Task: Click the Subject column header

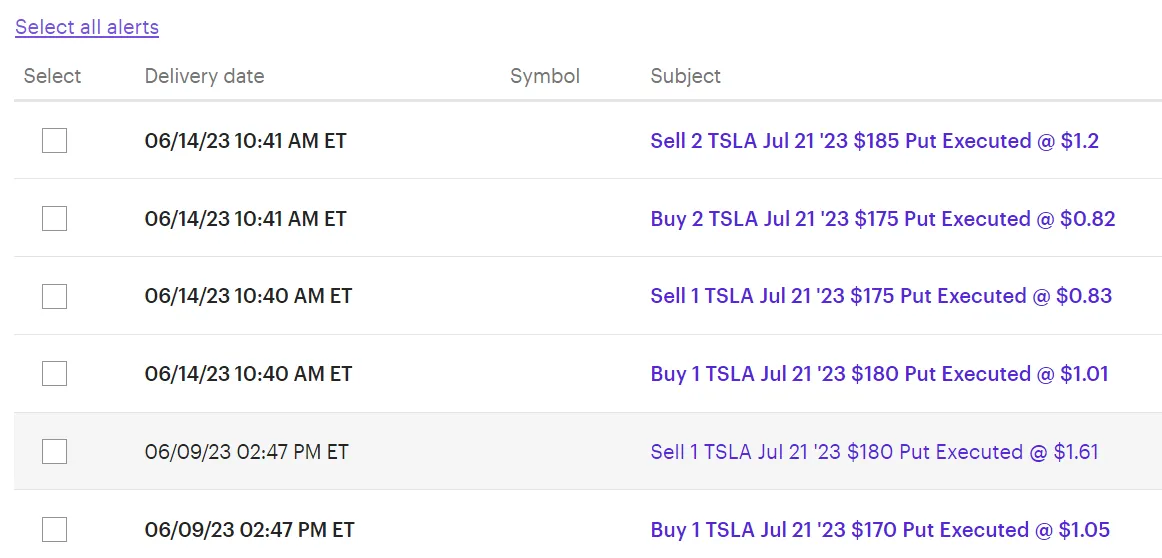Action: click(685, 76)
